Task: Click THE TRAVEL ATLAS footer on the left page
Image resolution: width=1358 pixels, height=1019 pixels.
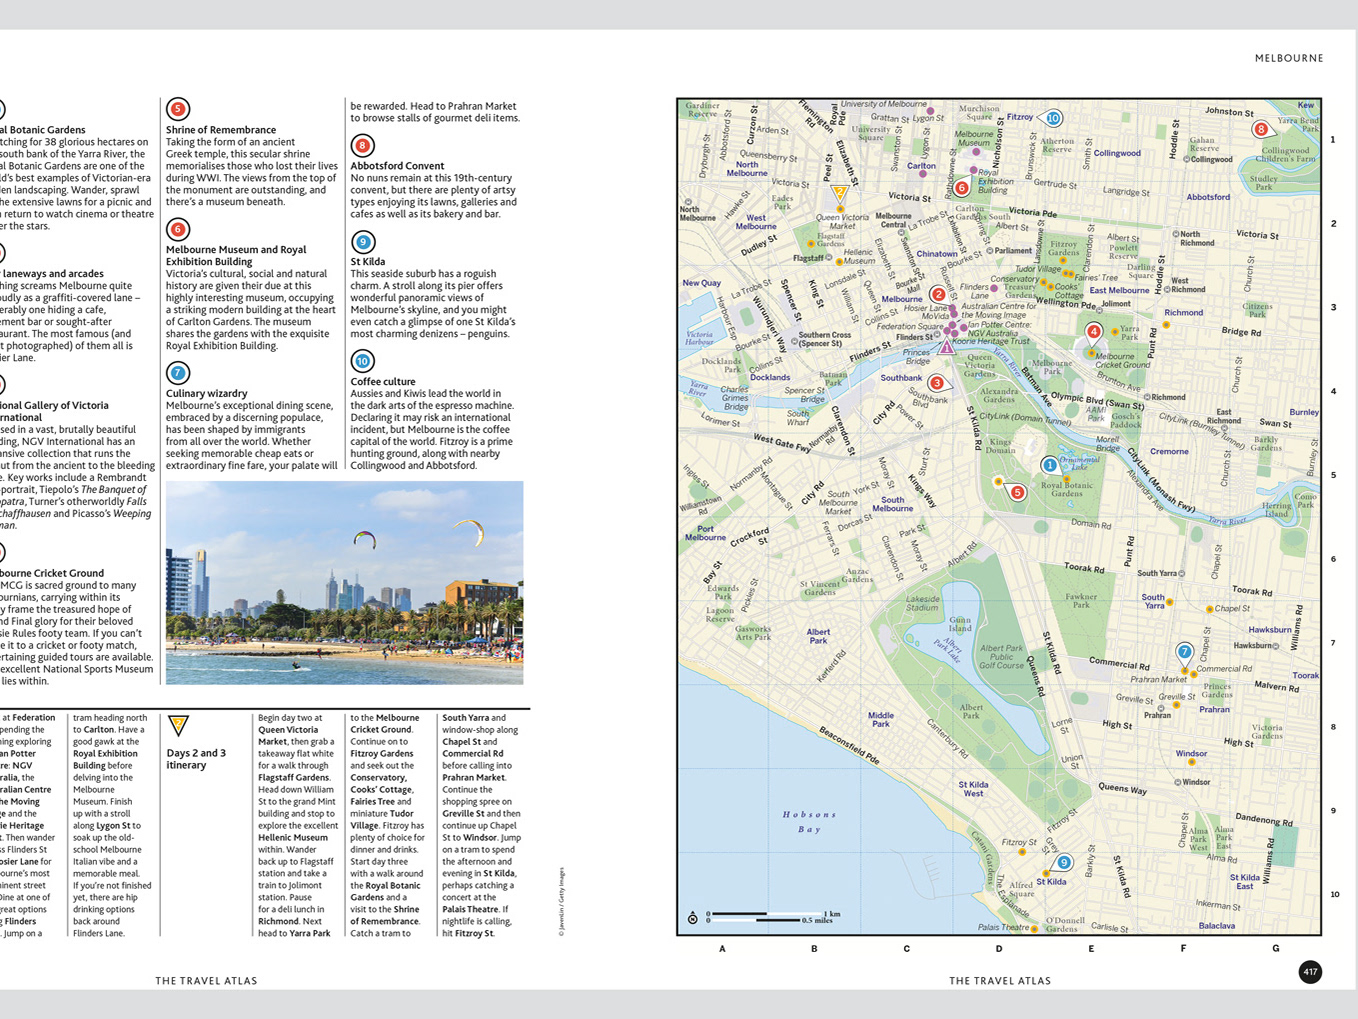Action: click(206, 981)
